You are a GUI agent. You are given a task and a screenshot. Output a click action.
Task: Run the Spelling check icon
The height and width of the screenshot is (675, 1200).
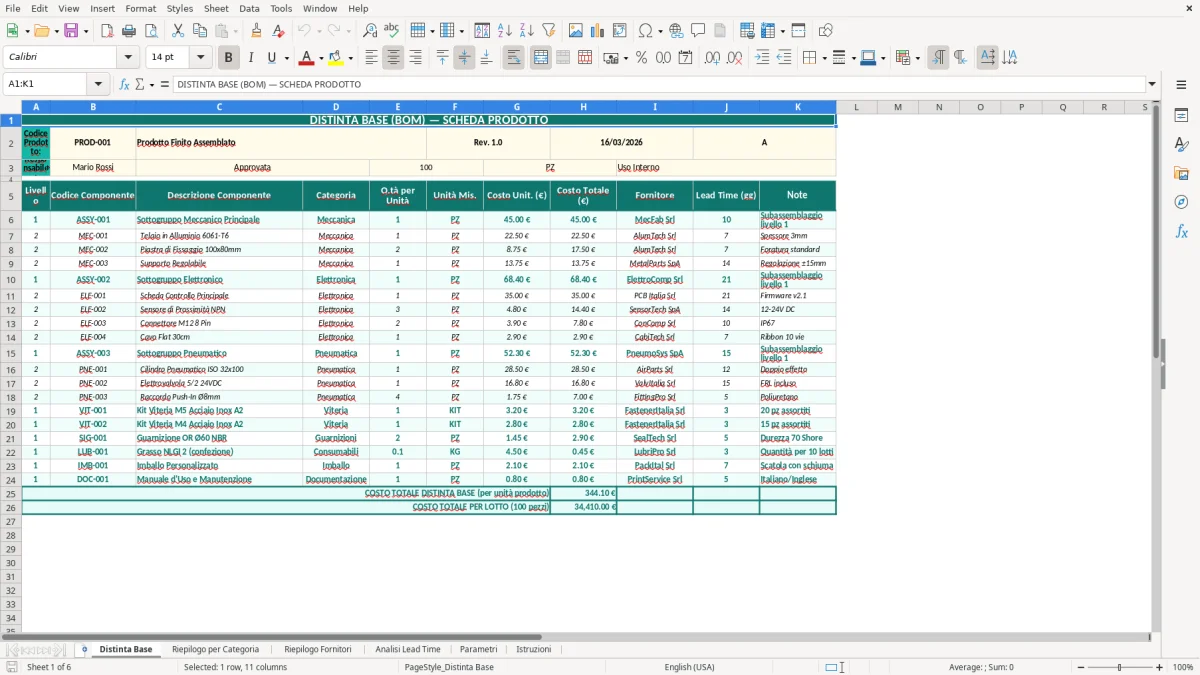point(391,31)
